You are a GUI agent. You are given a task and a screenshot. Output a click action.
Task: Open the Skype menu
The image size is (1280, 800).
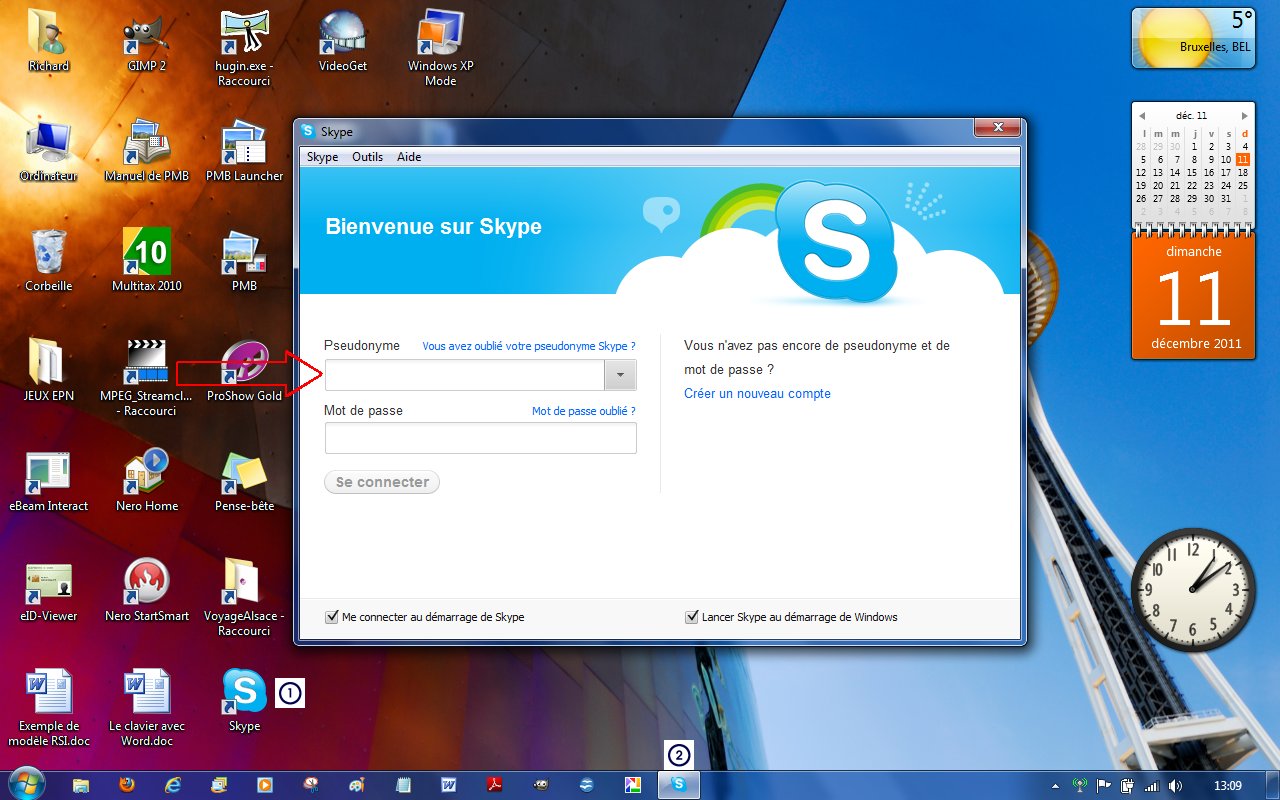pos(322,157)
